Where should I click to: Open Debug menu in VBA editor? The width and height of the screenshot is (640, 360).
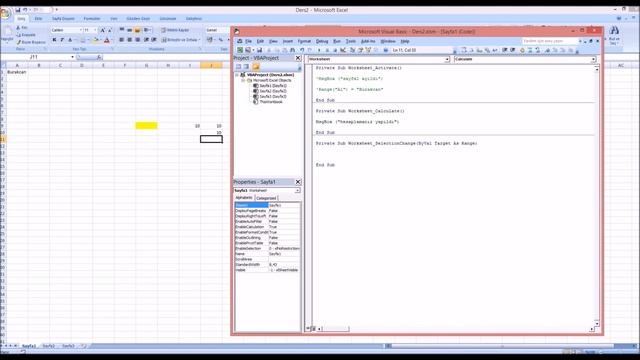tap(322, 41)
